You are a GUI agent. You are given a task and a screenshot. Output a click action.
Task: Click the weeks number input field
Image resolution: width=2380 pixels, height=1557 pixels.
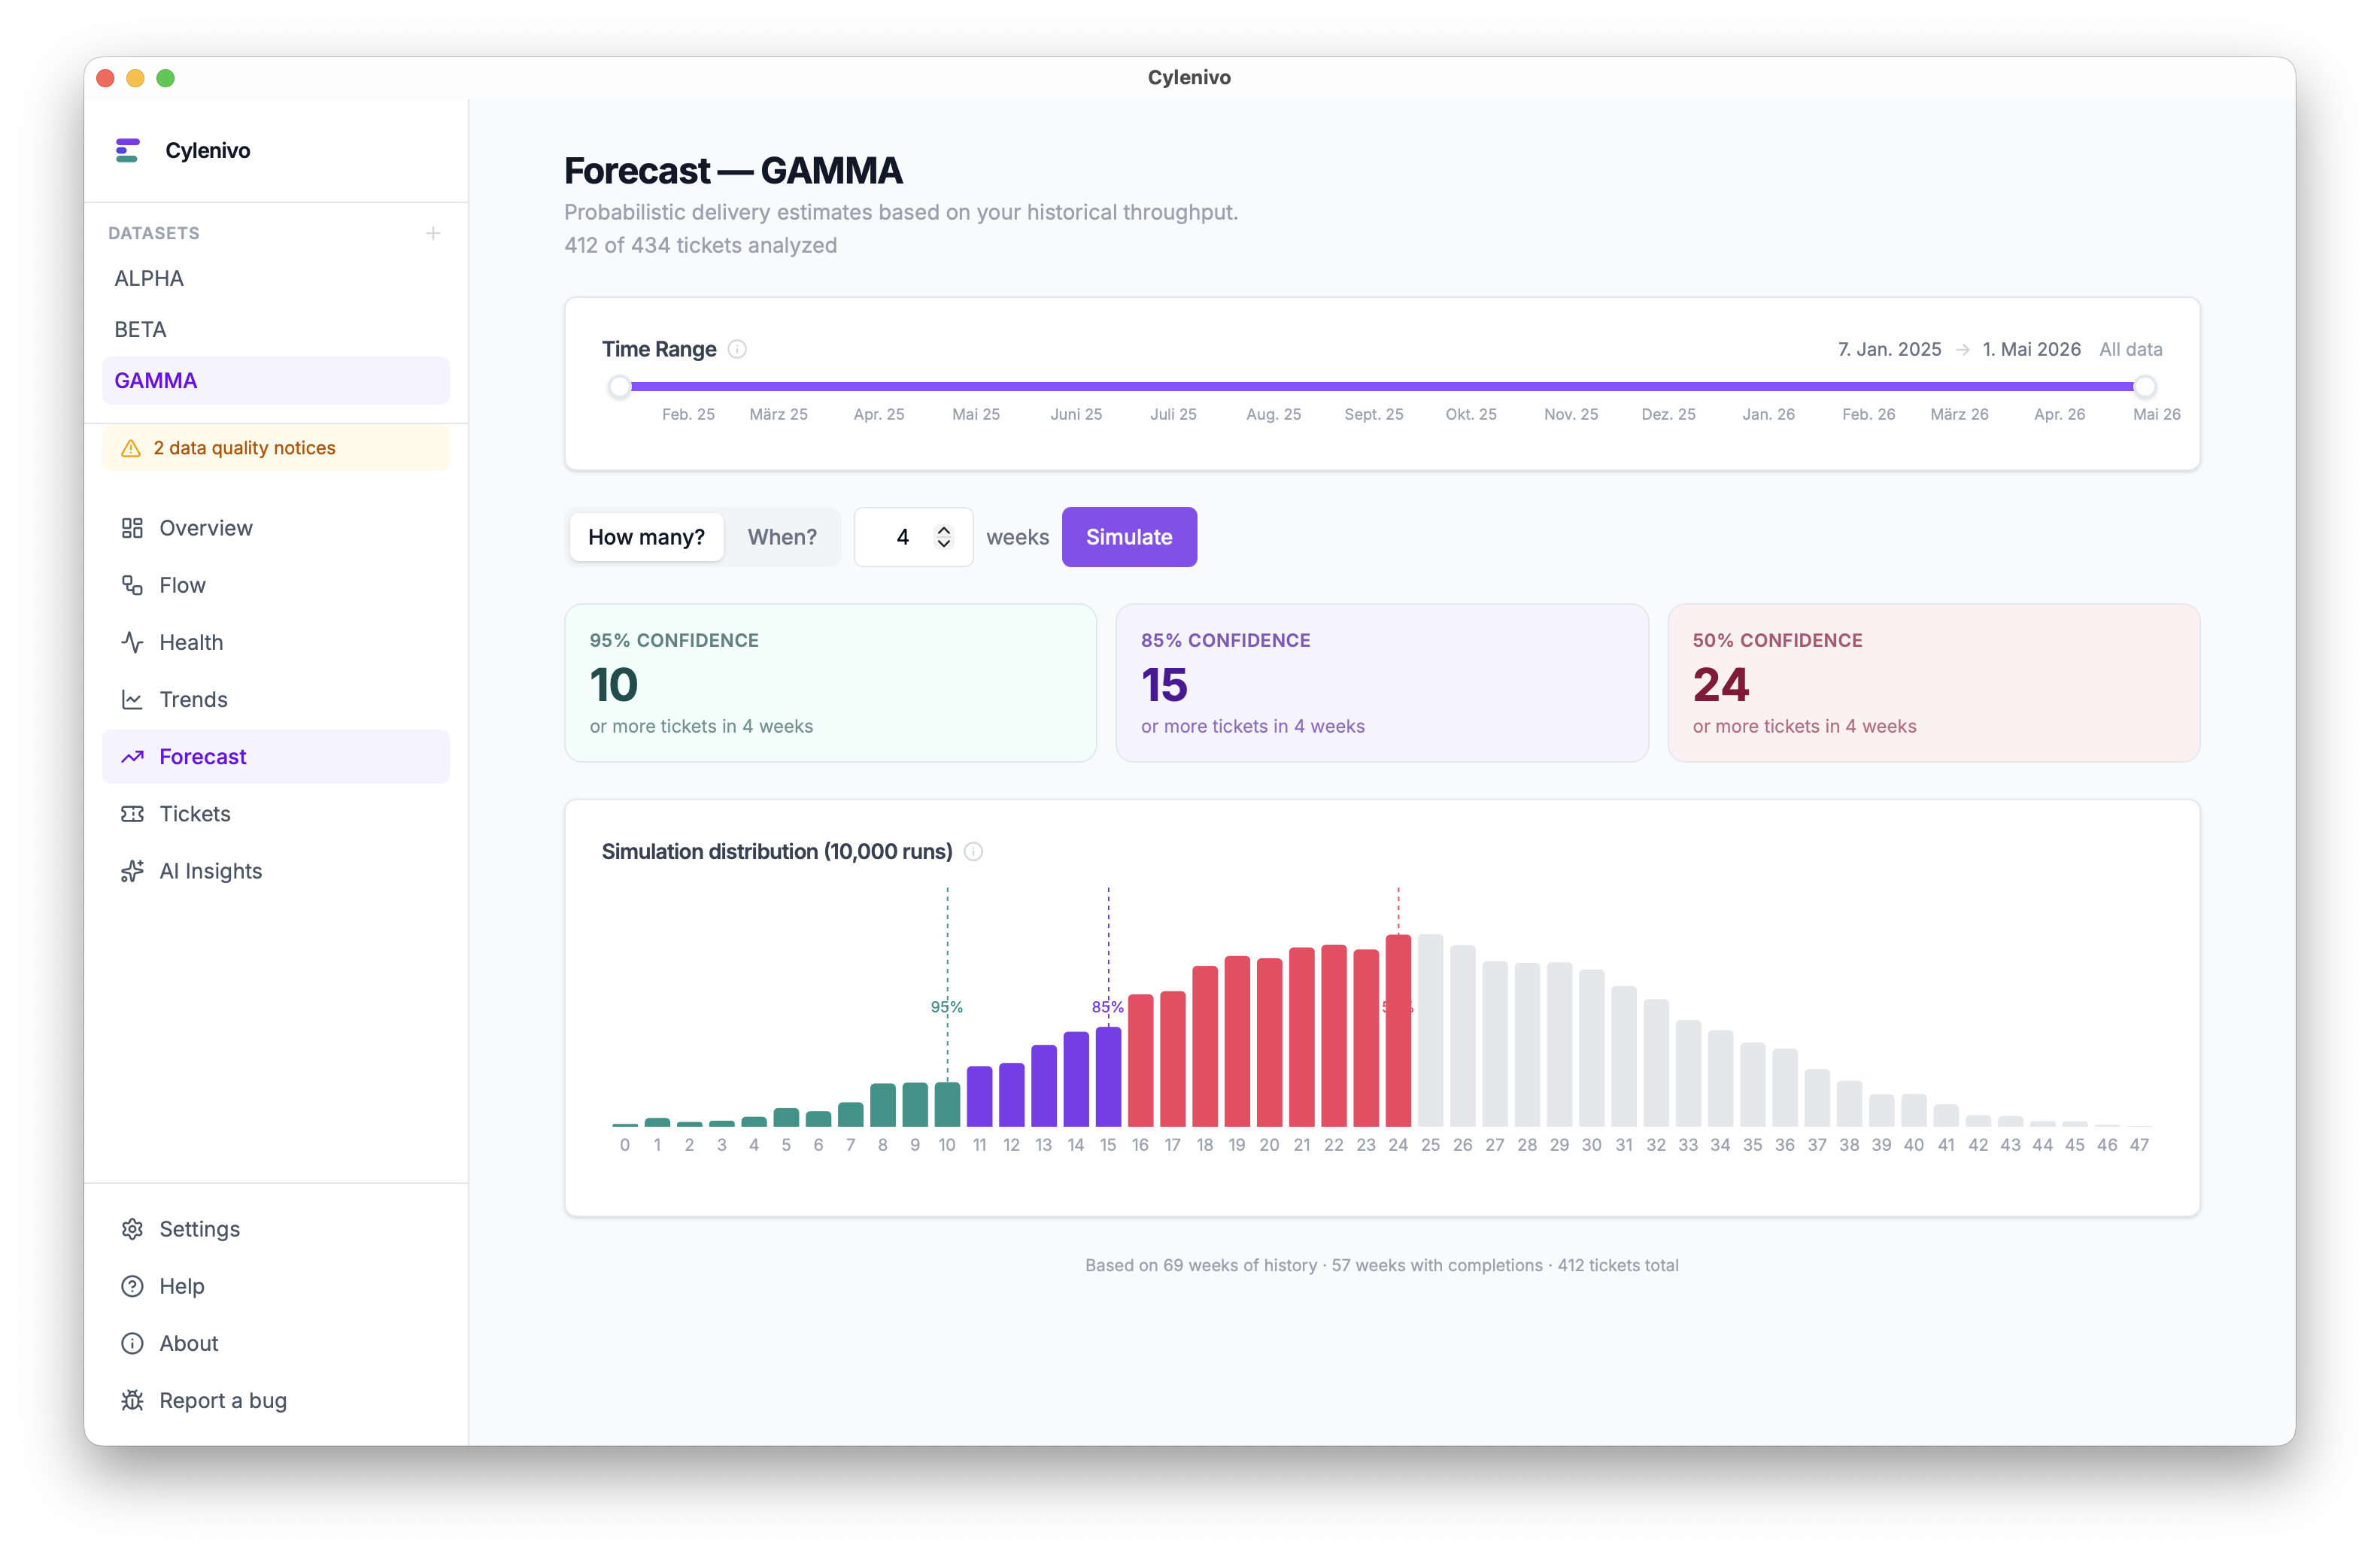pos(899,537)
